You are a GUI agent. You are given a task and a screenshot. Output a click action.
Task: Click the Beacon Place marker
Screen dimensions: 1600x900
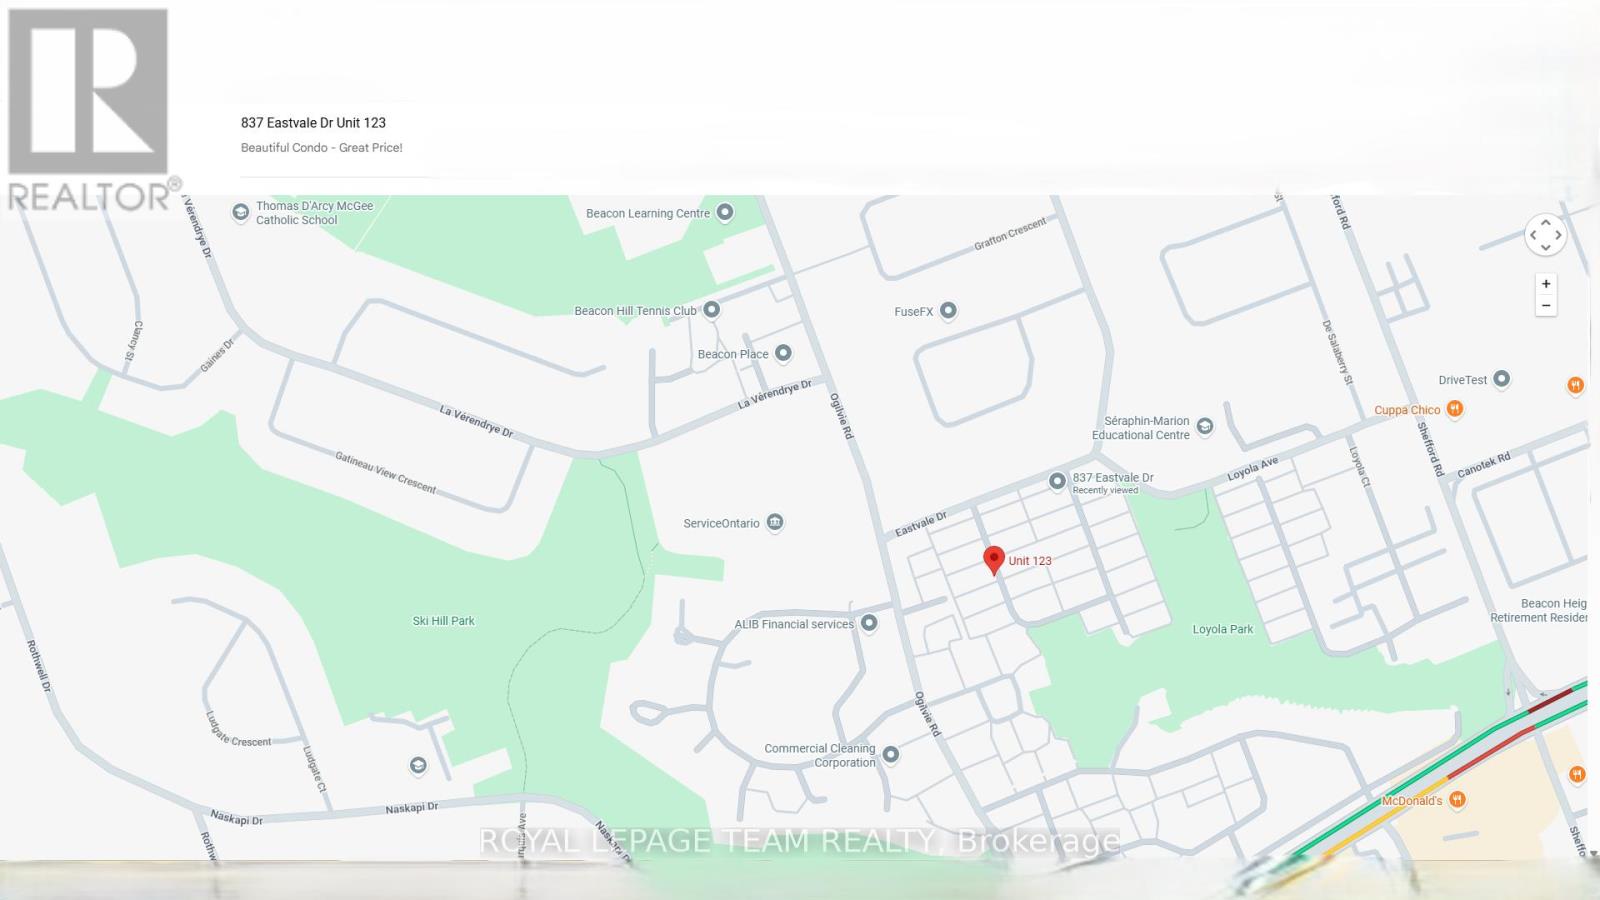pyautogui.click(x=783, y=353)
